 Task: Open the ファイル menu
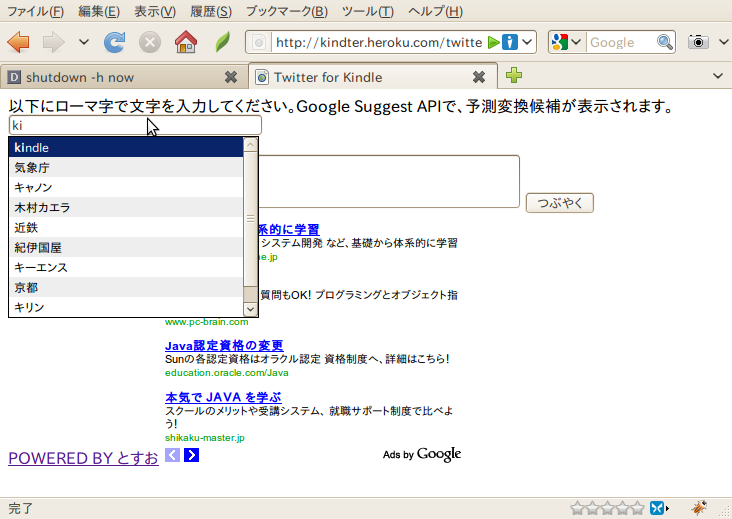point(35,11)
